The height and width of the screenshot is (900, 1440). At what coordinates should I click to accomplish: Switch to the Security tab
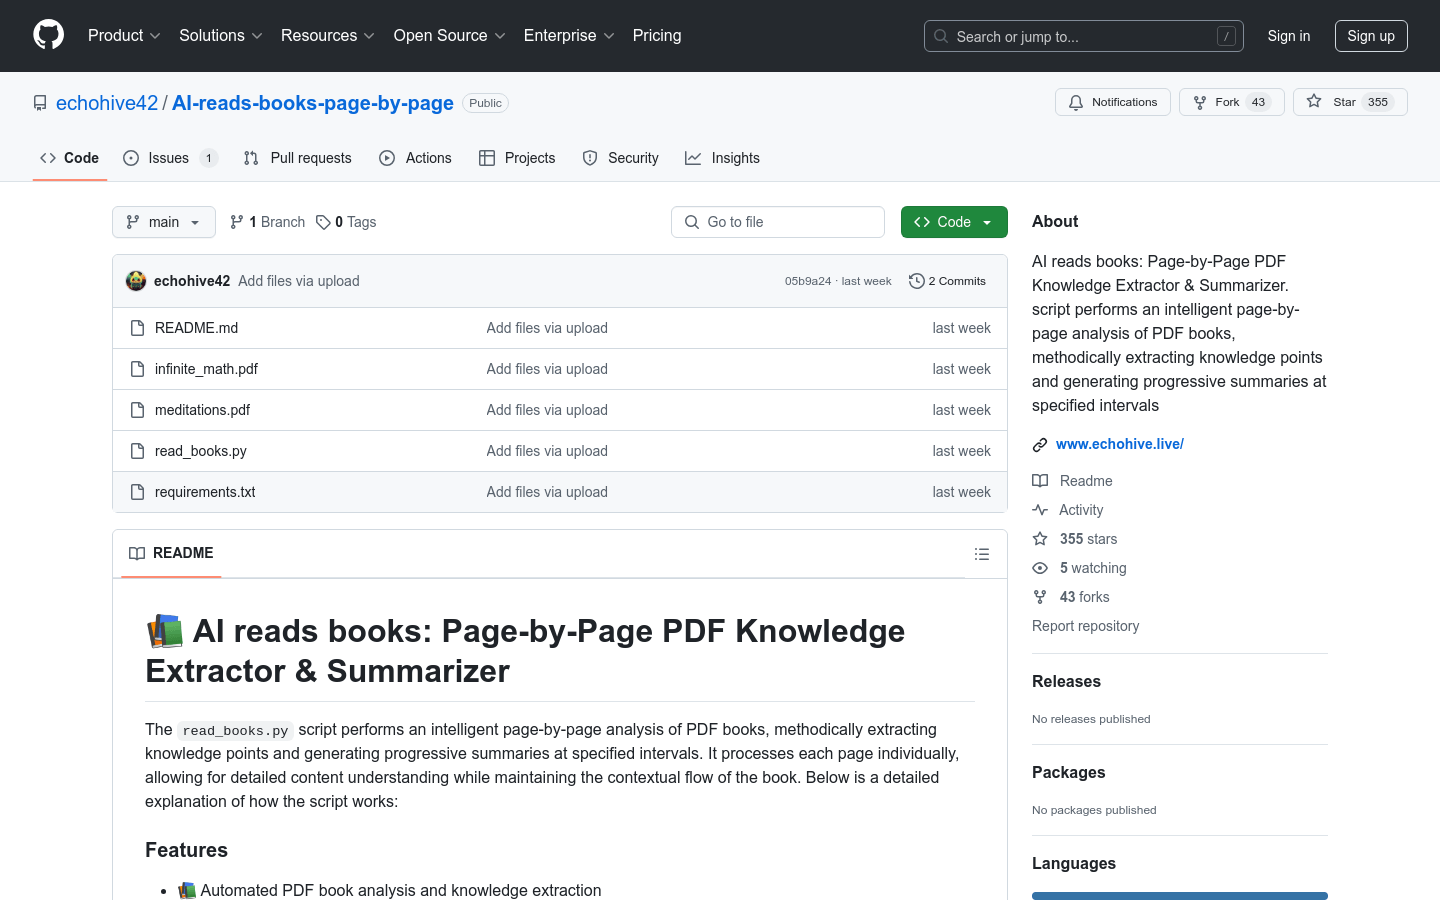coord(621,158)
